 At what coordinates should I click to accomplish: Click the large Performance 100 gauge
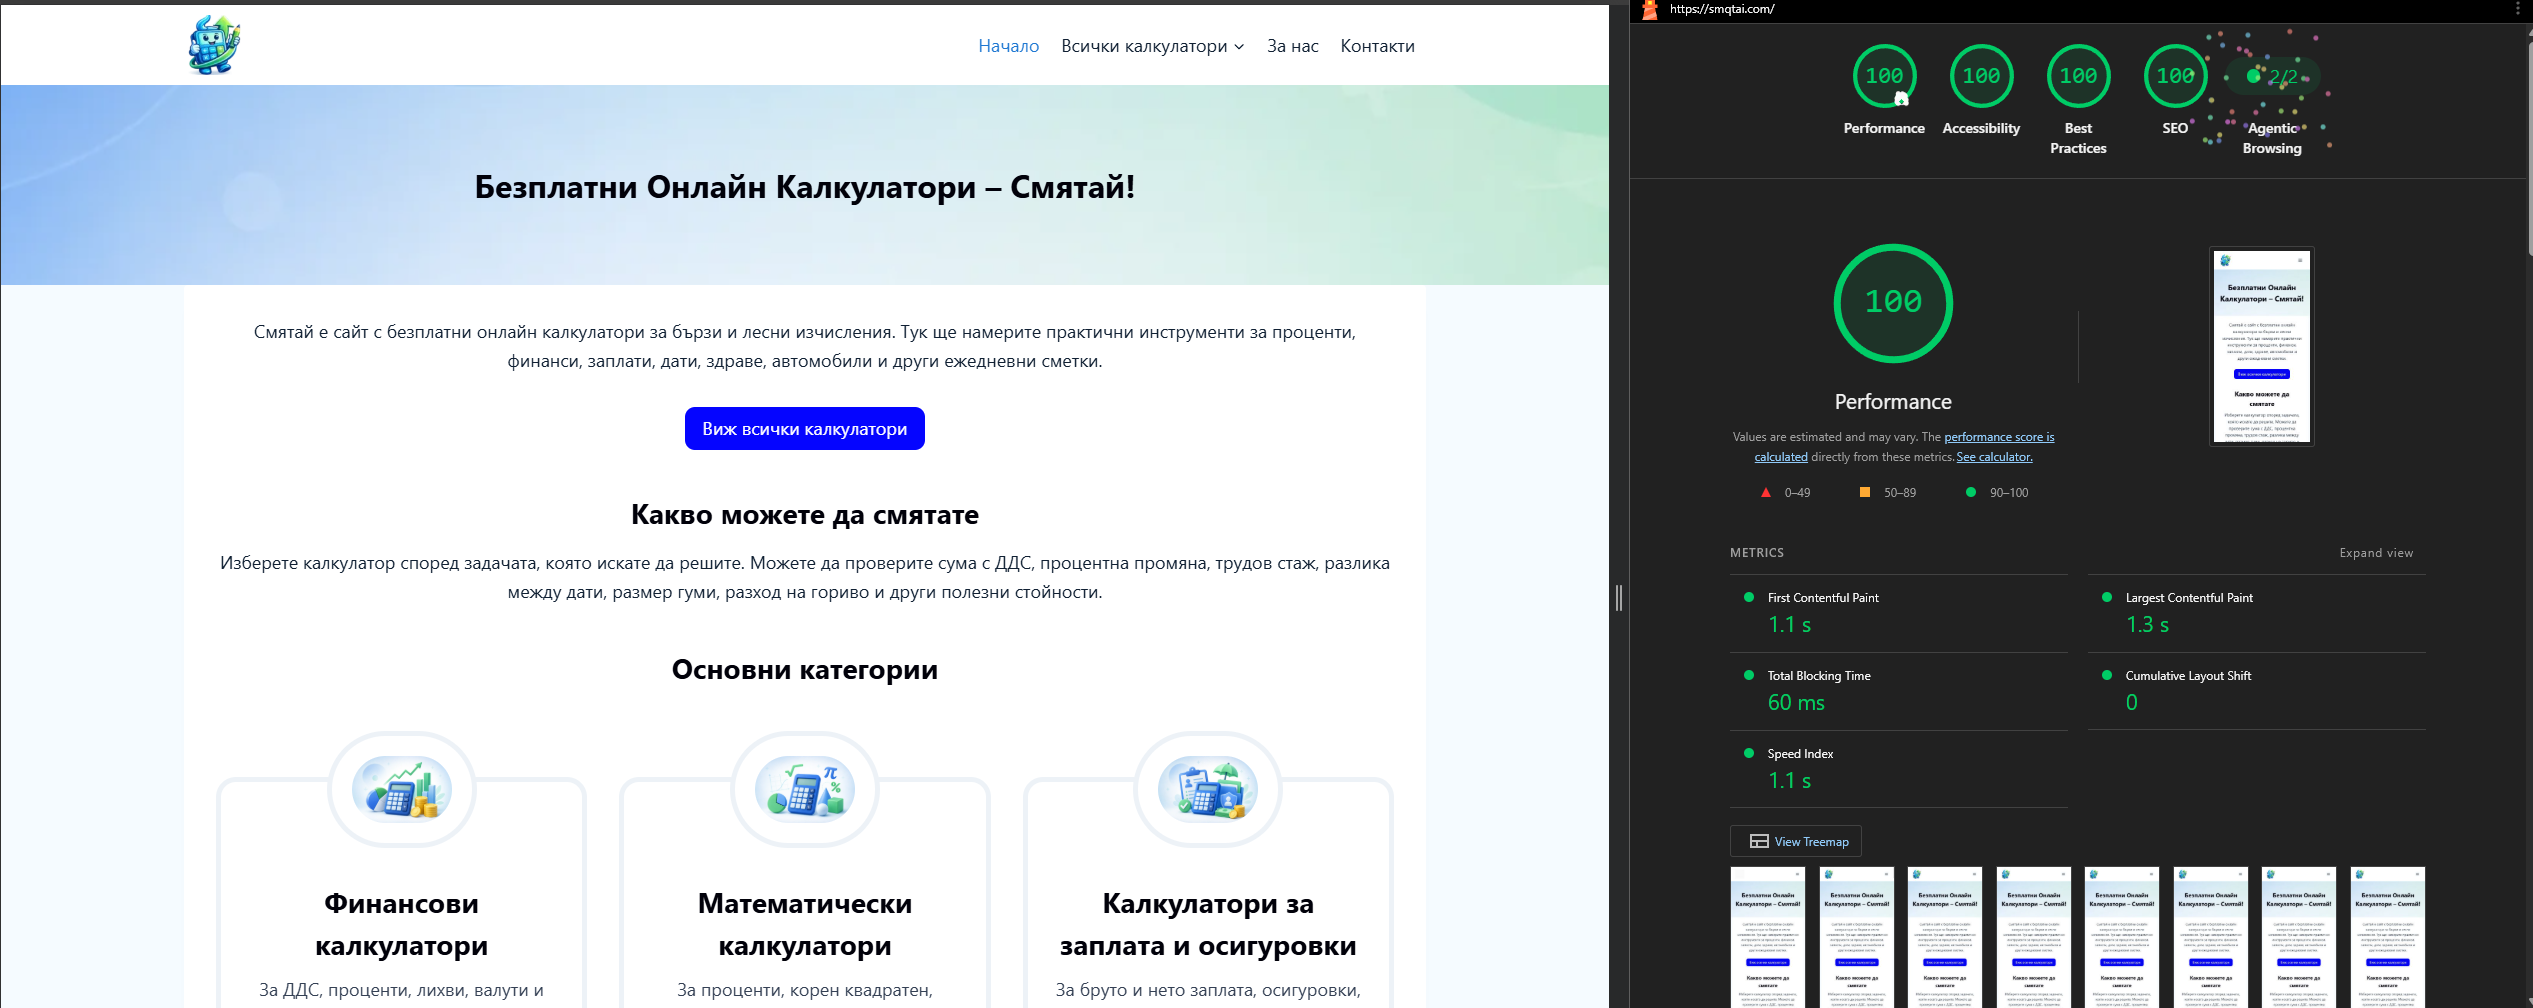[1893, 303]
